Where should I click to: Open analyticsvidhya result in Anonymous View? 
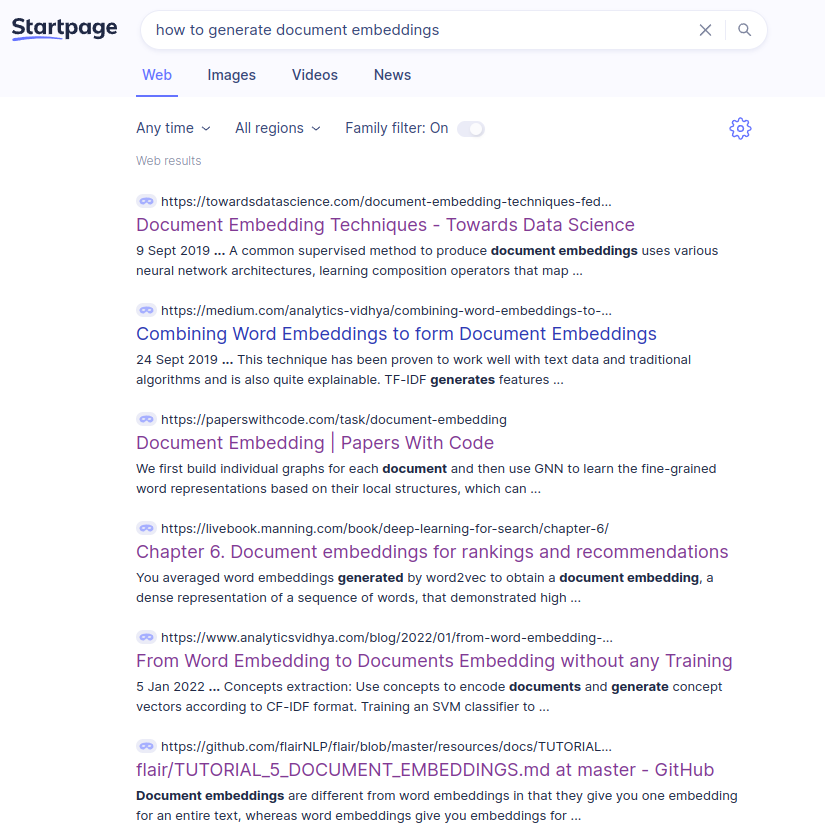146,637
